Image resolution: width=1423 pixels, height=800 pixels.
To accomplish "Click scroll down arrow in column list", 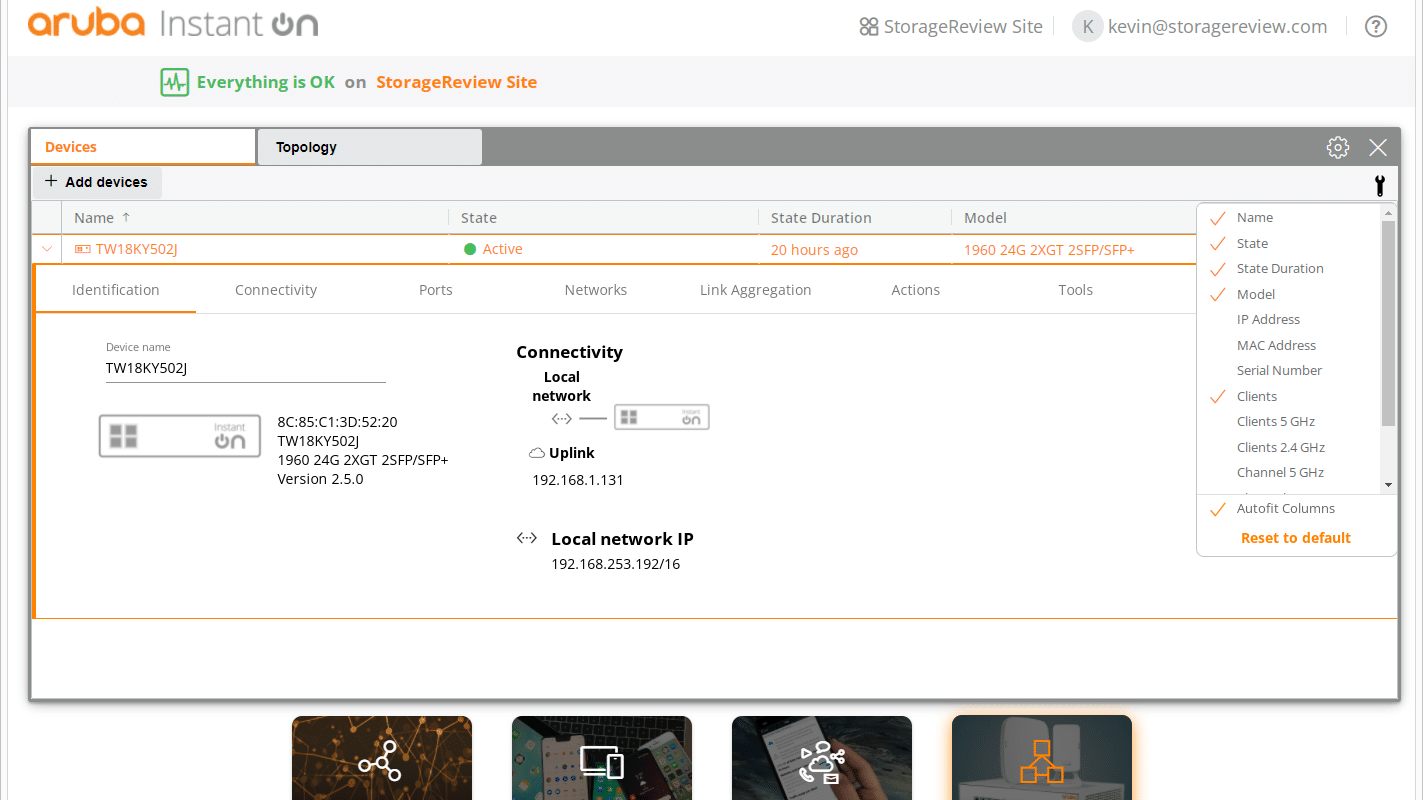I will pos(1388,485).
